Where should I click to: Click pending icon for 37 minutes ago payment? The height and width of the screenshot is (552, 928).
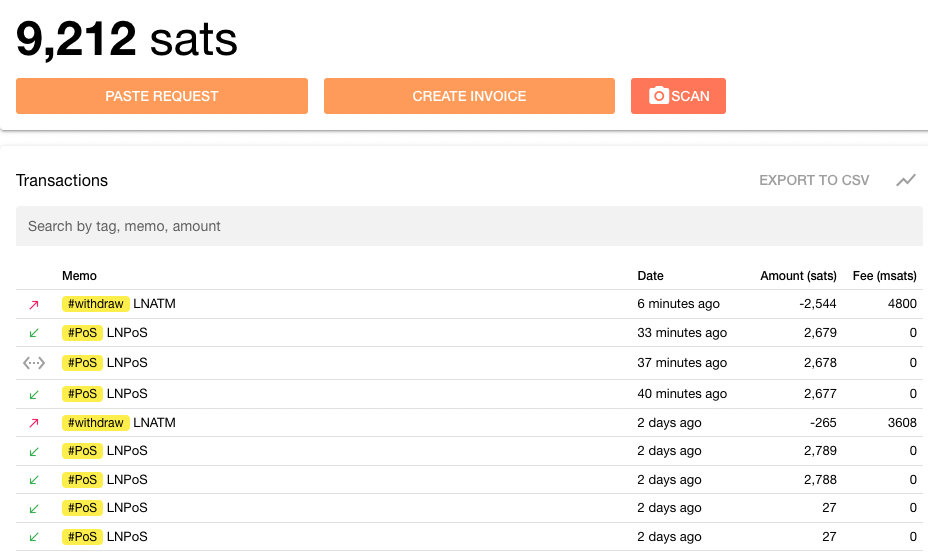pos(34,363)
